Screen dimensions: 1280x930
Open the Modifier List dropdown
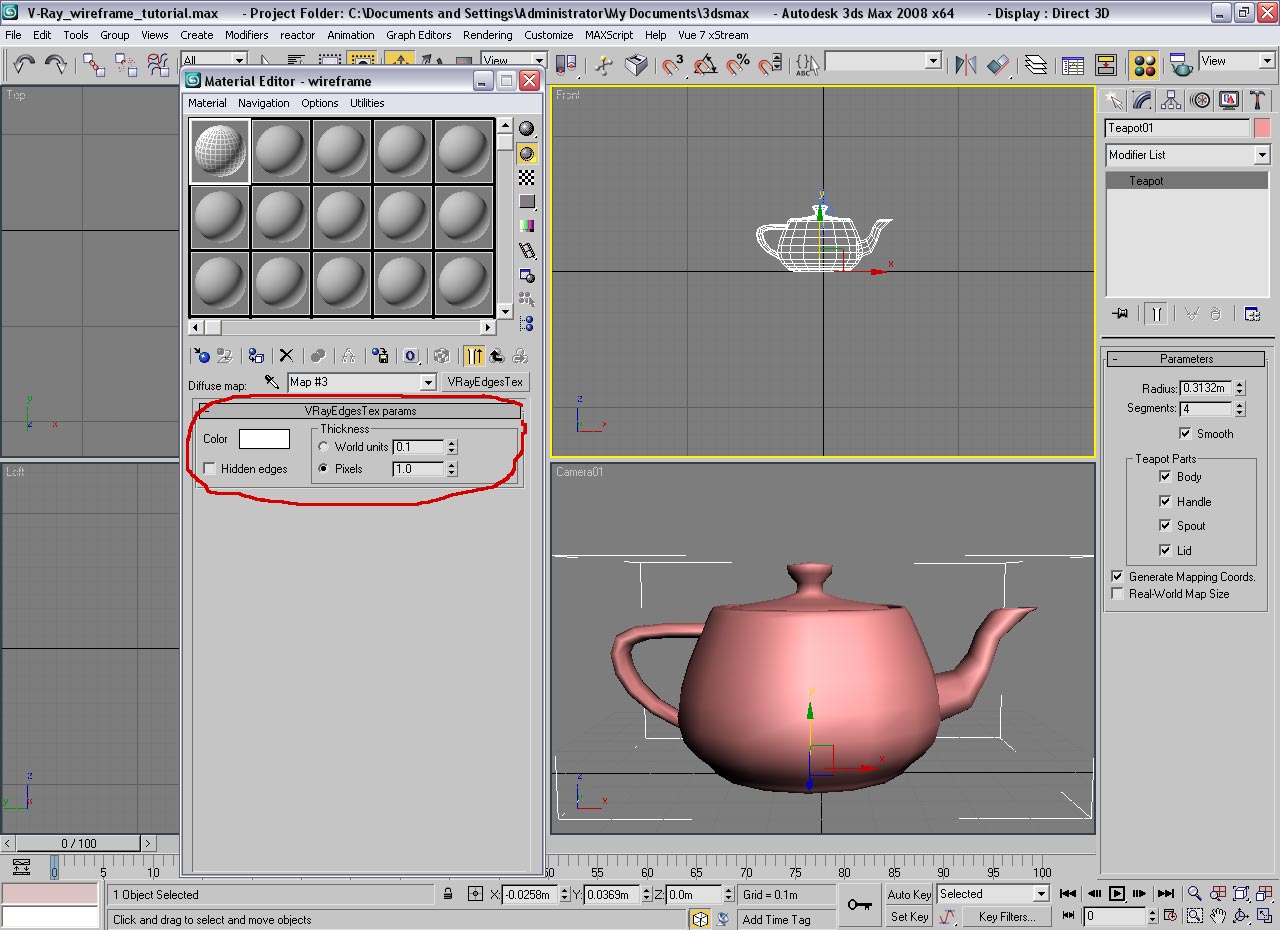pyautogui.click(x=1262, y=155)
